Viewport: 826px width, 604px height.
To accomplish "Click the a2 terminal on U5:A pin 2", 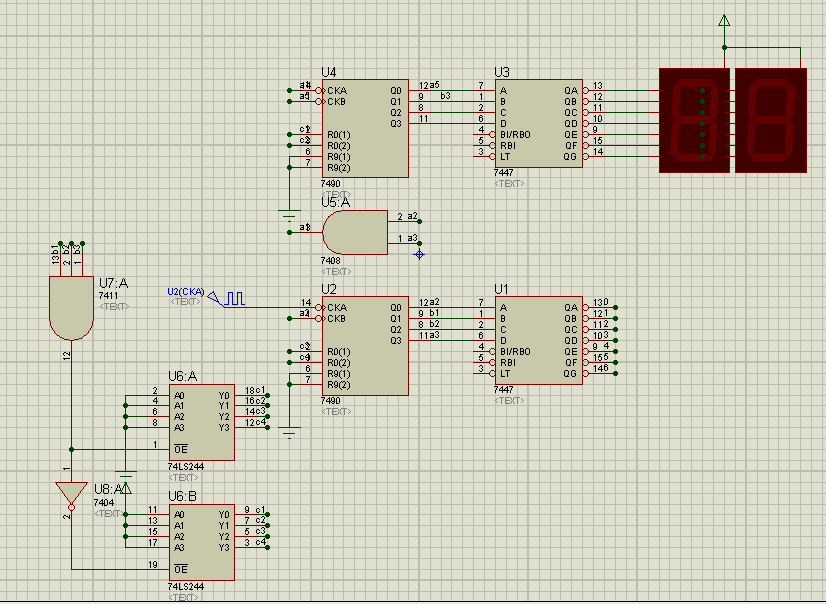I will coord(419,221).
